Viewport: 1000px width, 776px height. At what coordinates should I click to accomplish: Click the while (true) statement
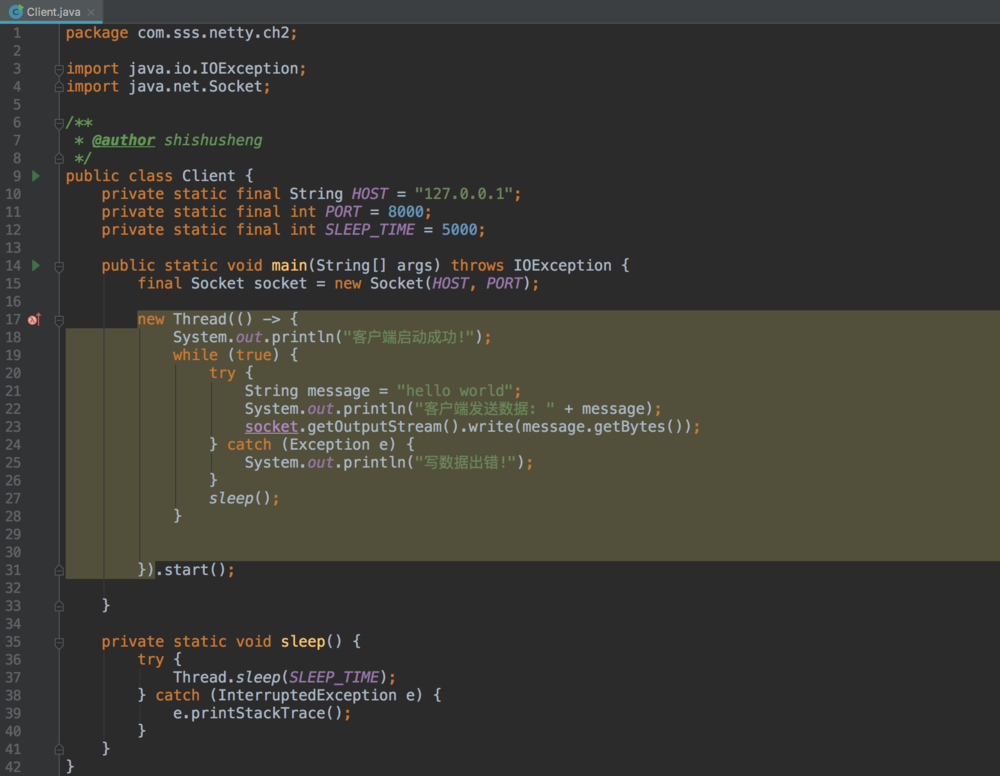click(x=226, y=355)
